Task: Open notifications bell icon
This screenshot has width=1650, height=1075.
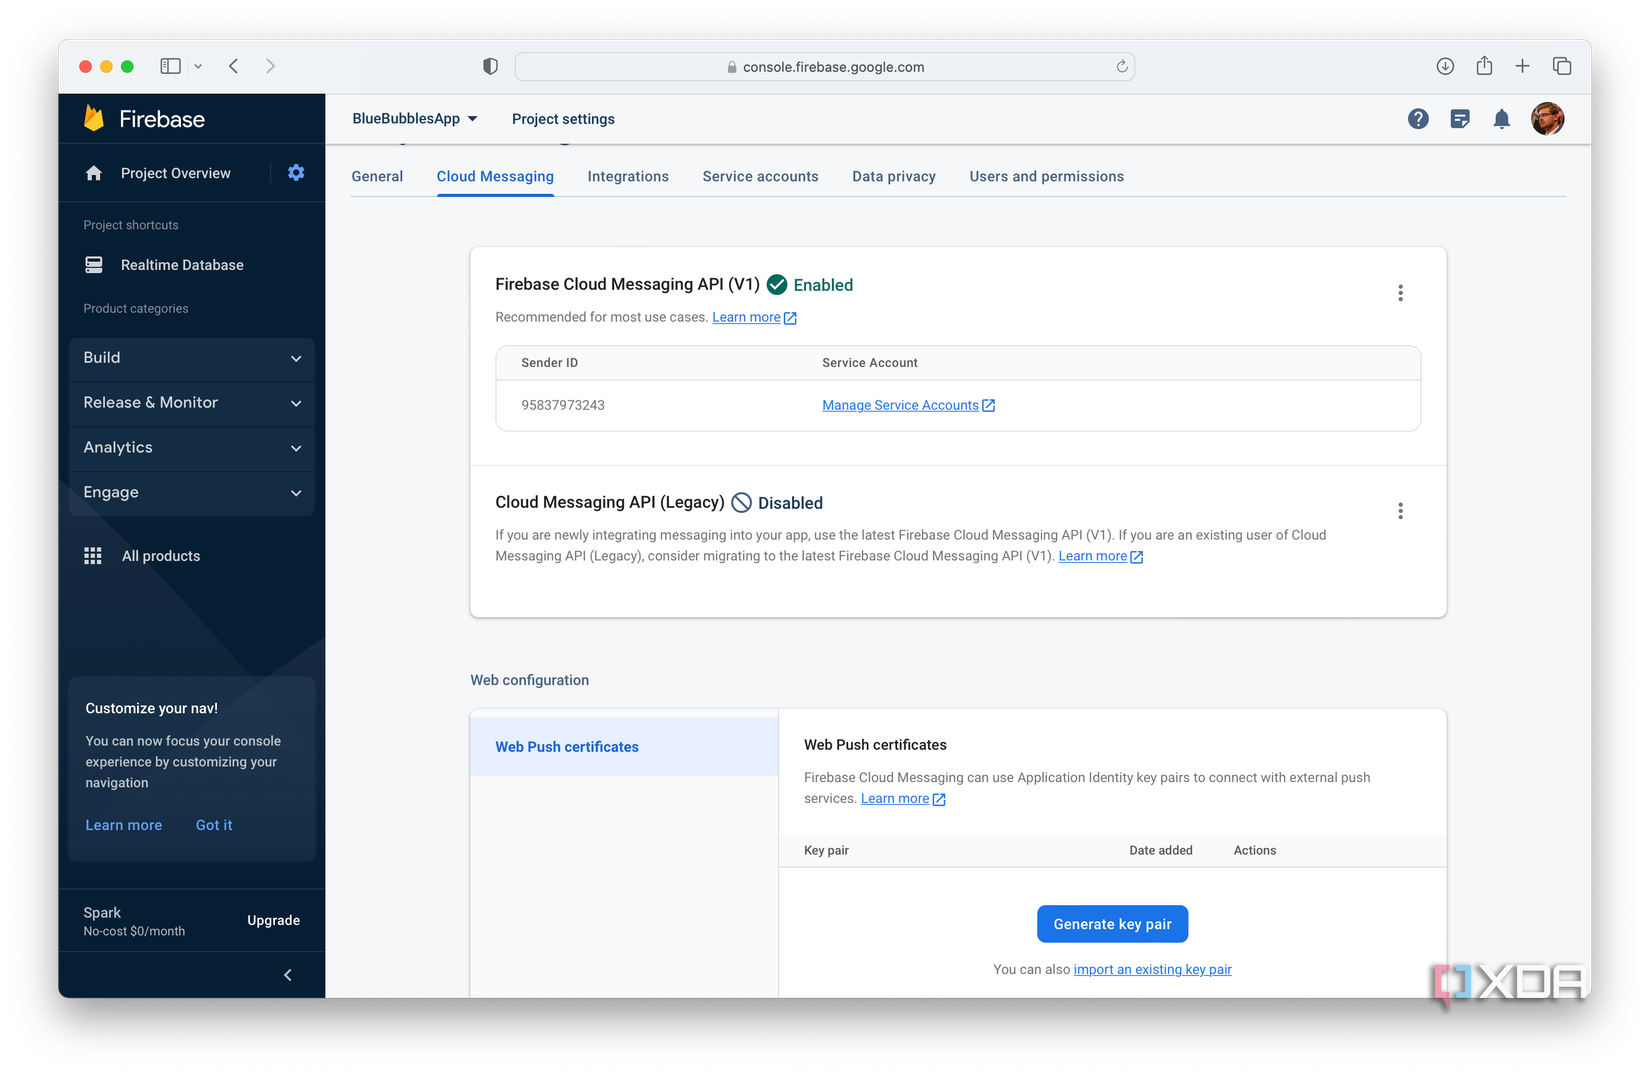Action: (1502, 119)
